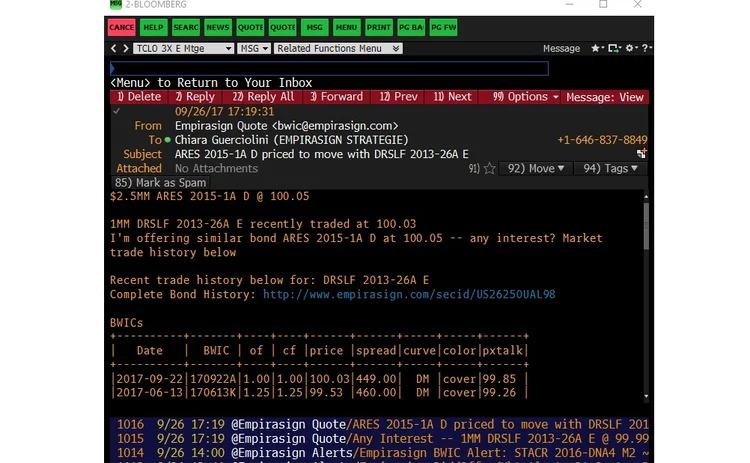Click the red CANCEL key
Viewport: 750px width, 463px height.
[121, 27]
